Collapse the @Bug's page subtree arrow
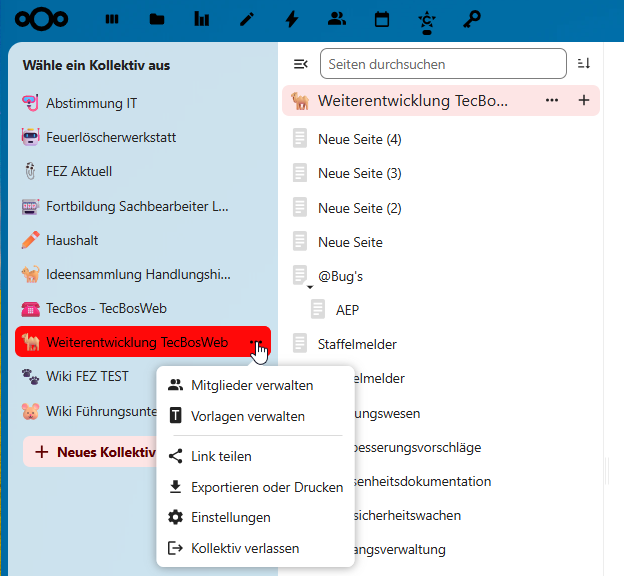Screen dimensions: 624x576 coord(310,287)
